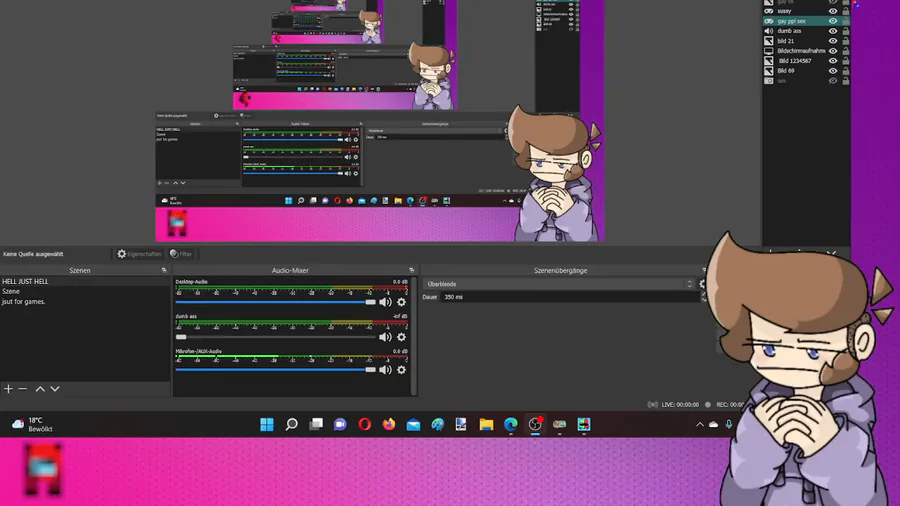900x506 pixels.
Task: Hide the 'sussy' source with its eye
Action: 832,11
